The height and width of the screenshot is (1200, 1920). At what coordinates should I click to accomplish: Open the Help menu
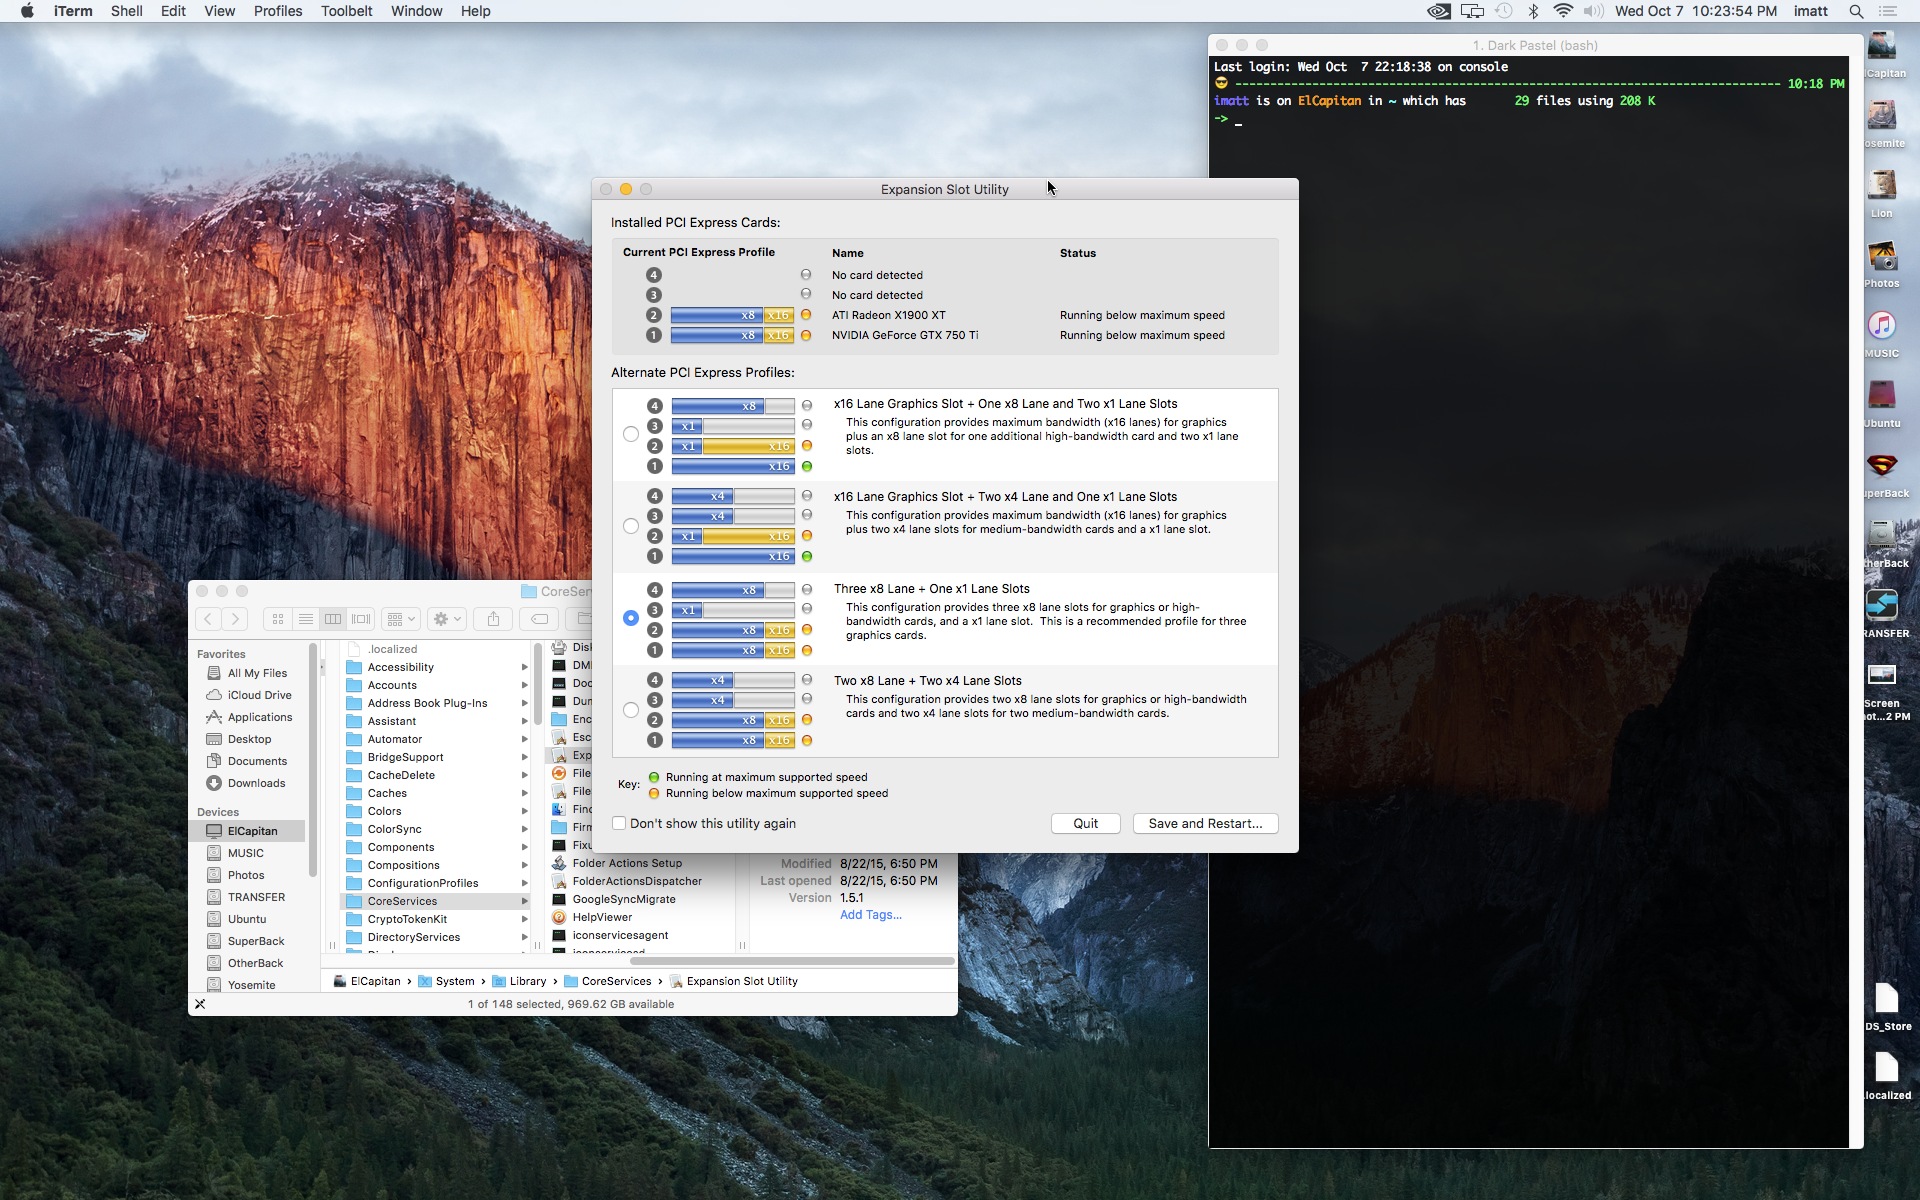[476, 11]
